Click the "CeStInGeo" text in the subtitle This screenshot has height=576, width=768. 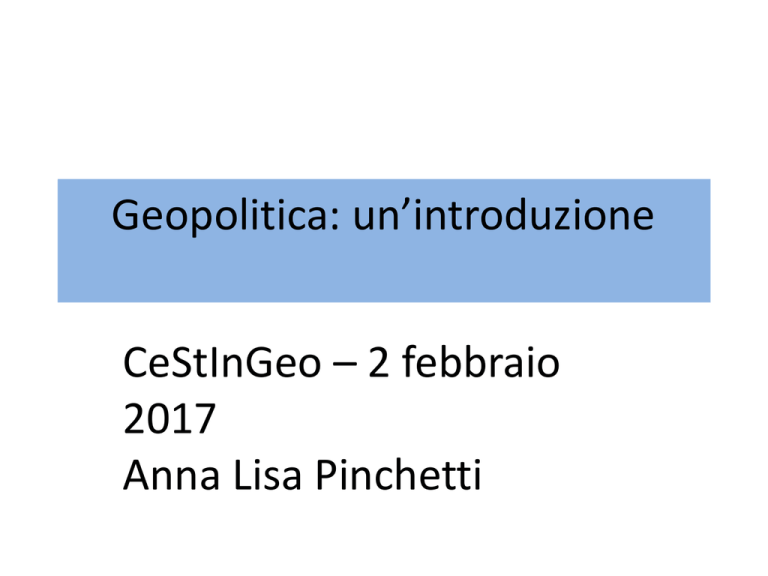222,363
